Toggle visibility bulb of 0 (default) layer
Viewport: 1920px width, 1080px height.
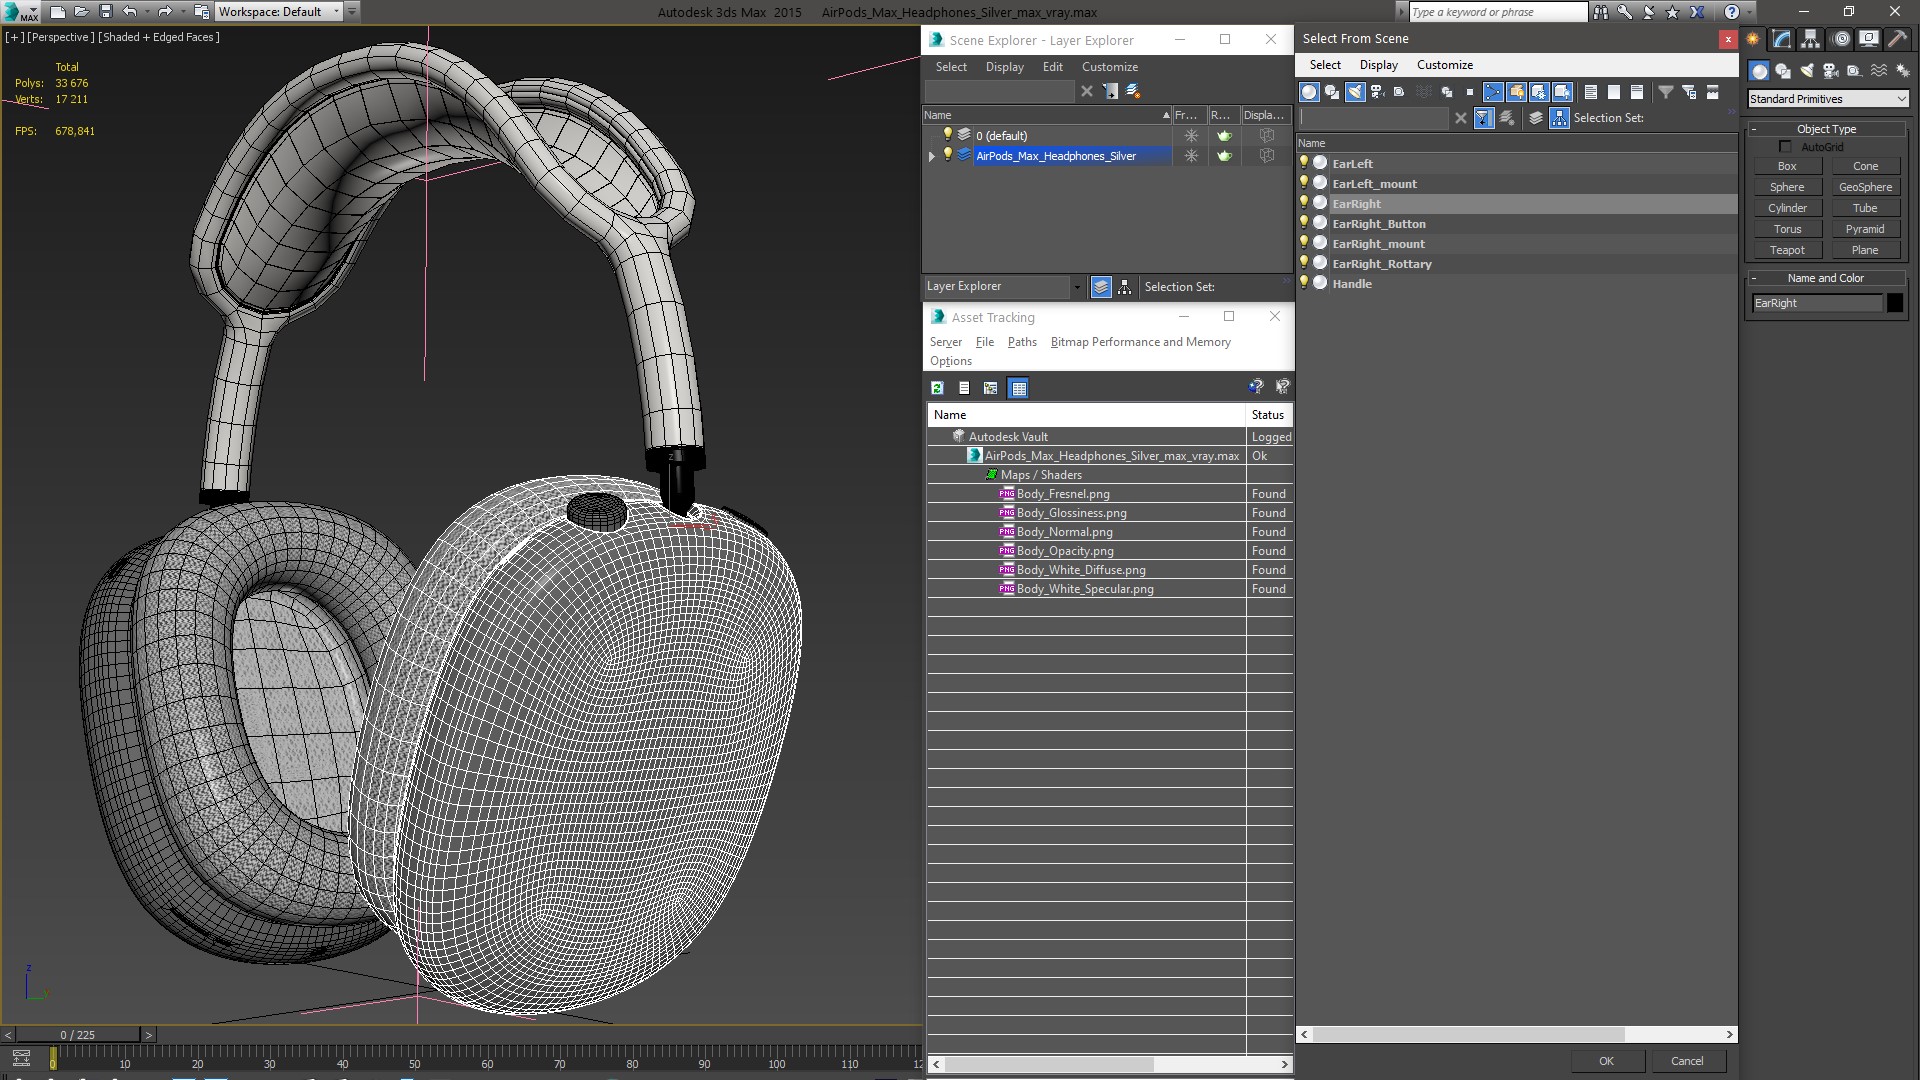(948, 134)
